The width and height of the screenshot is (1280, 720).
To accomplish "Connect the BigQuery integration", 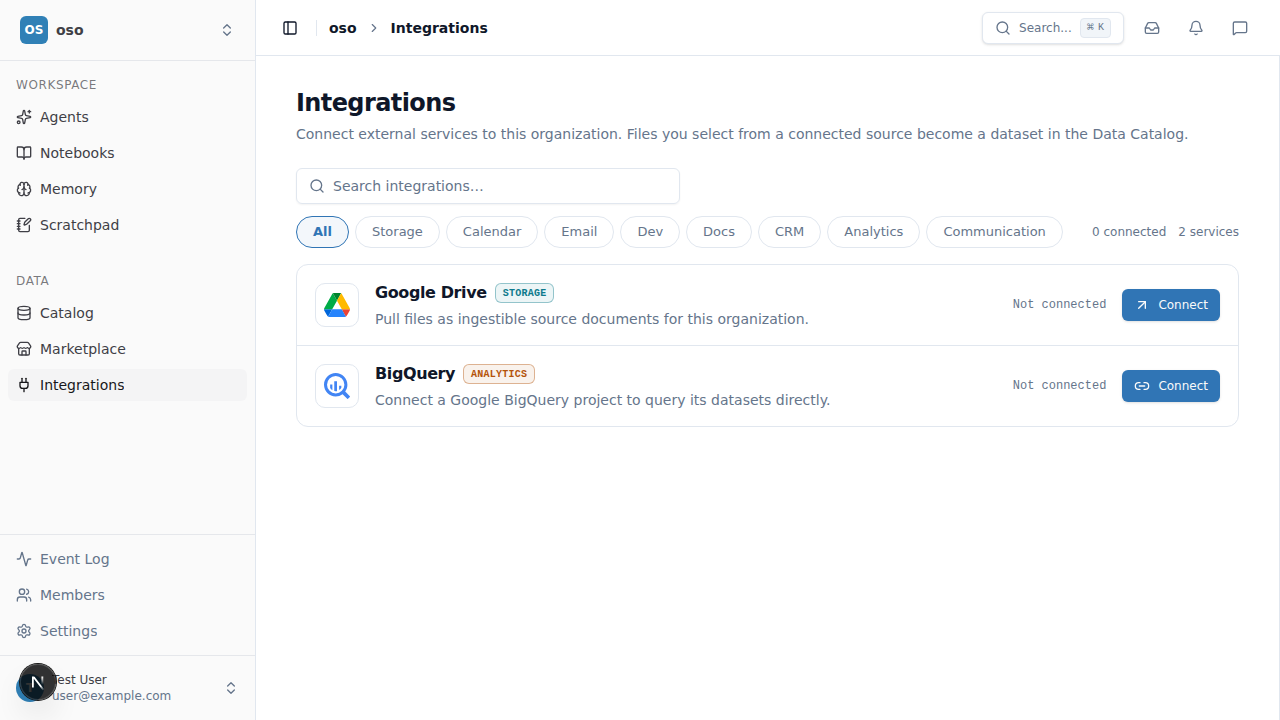I will pyautogui.click(x=1171, y=386).
